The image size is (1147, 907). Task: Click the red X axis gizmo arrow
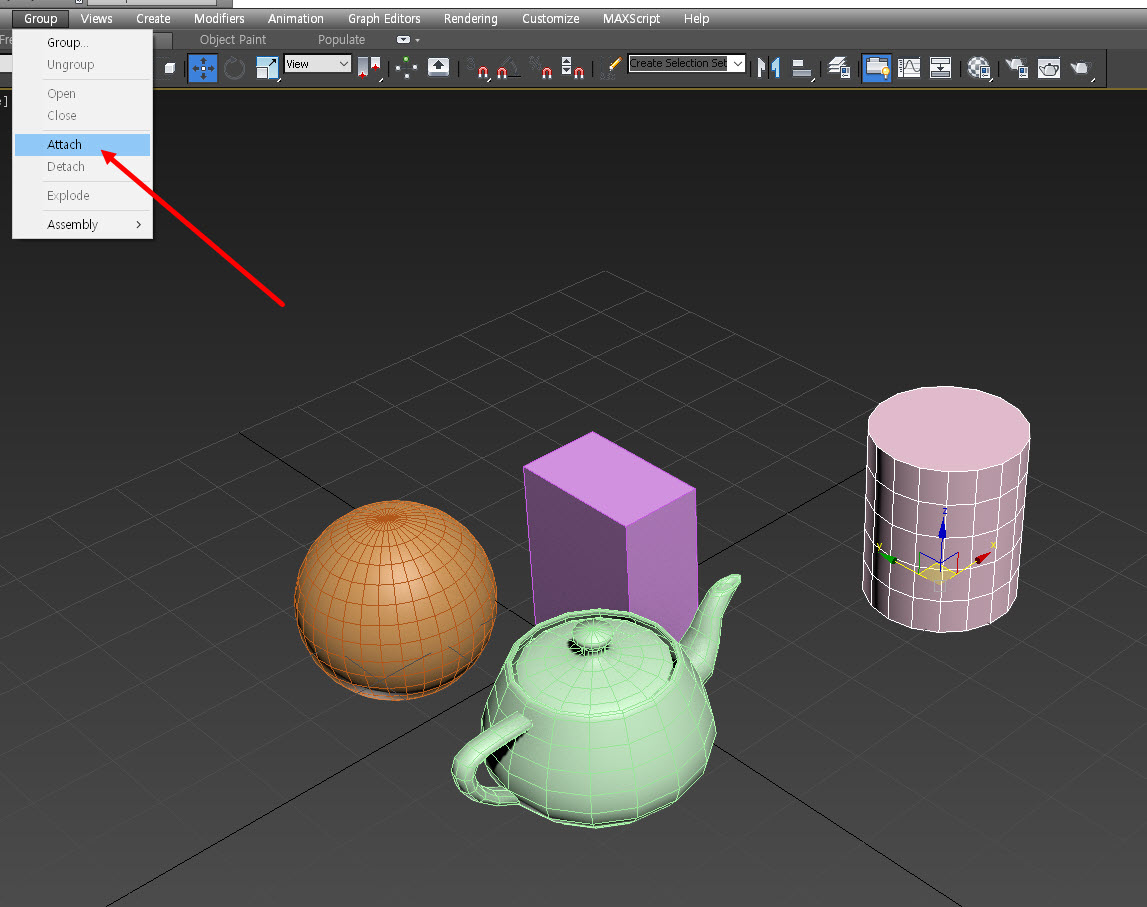click(983, 557)
